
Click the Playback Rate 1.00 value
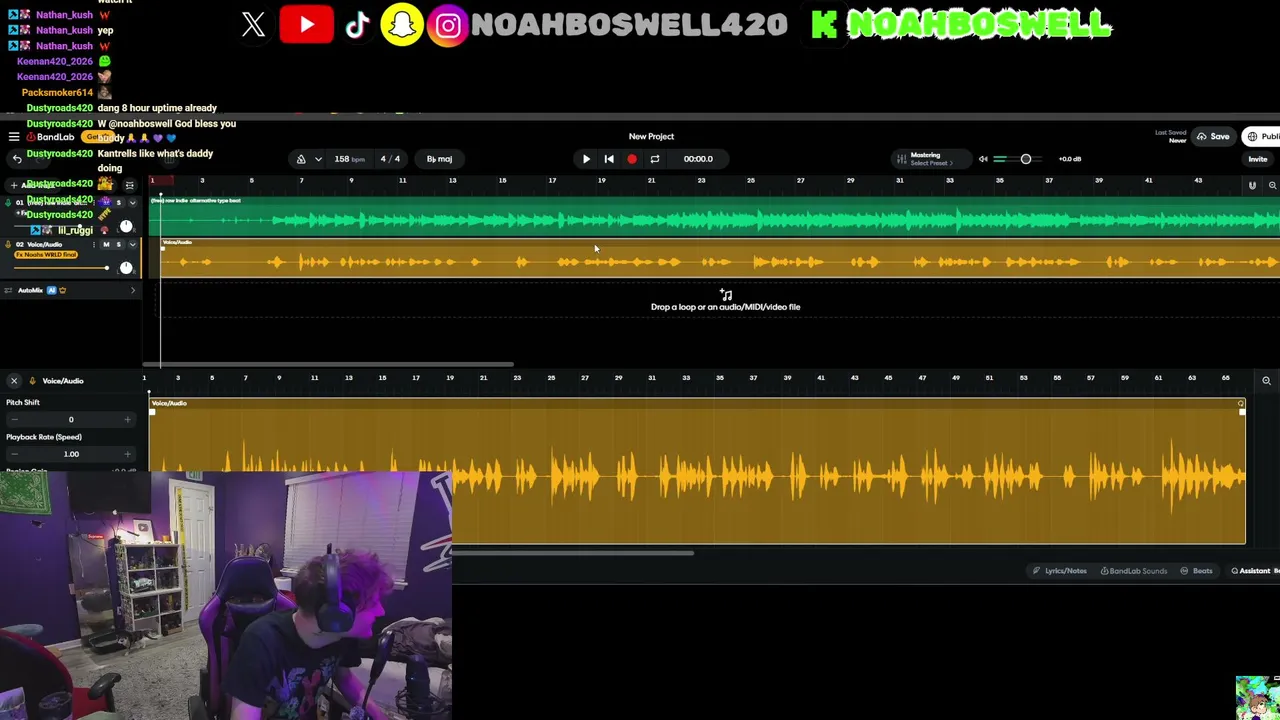[x=71, y=454]
